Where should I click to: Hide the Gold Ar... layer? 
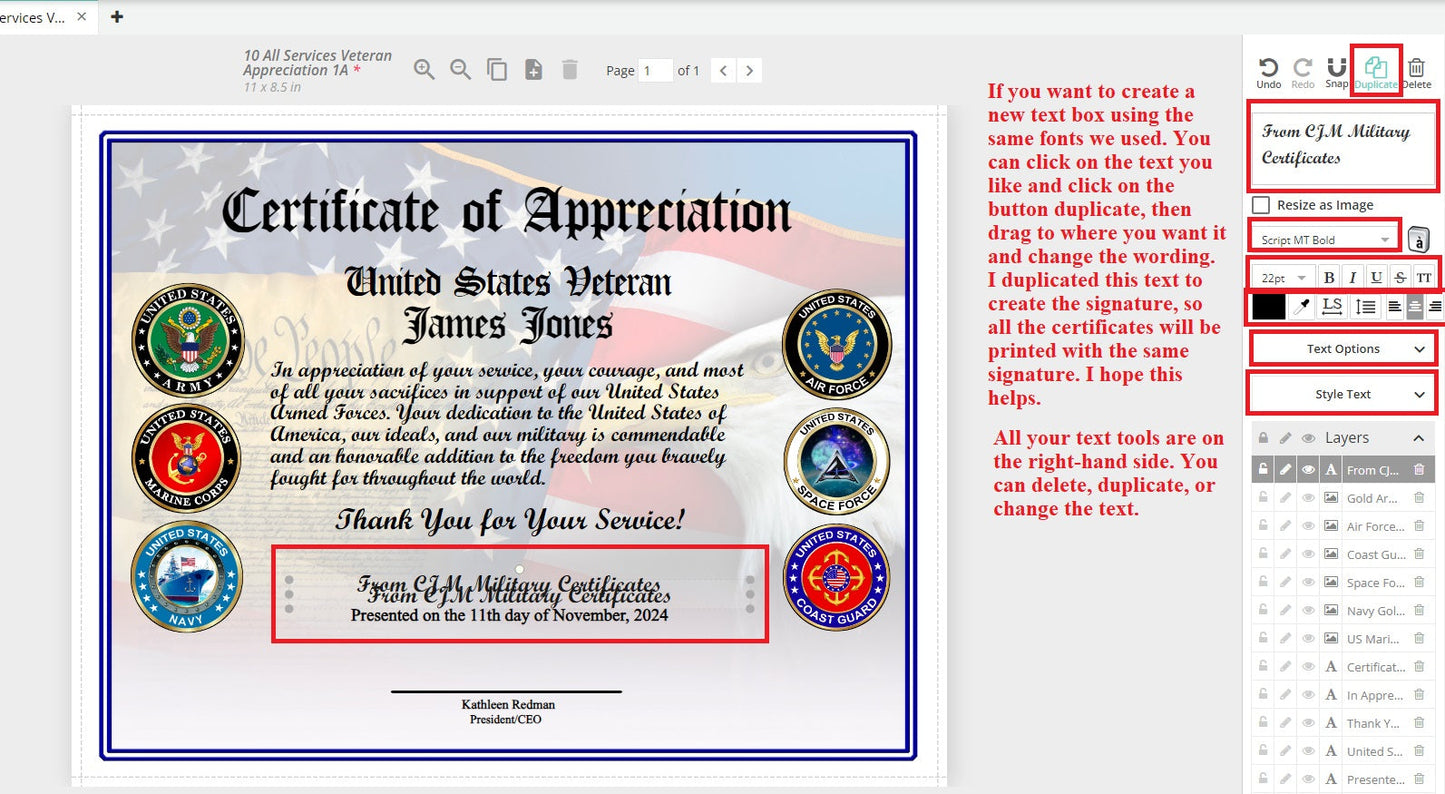(x=1308, y=498)
